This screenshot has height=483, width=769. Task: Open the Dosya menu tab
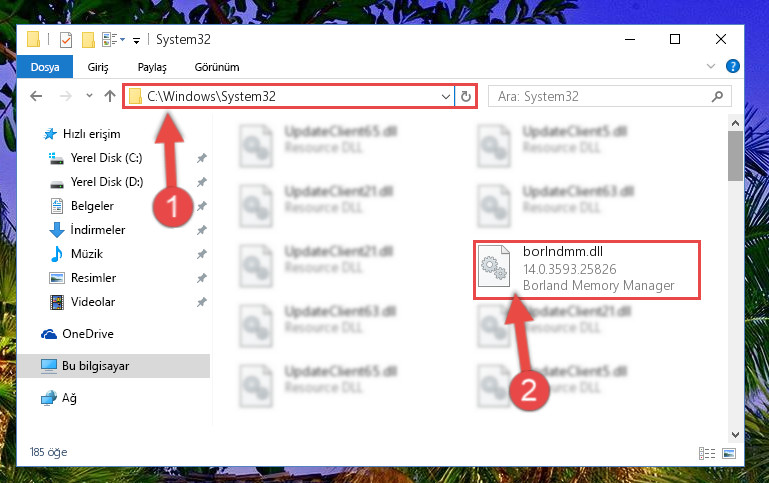tap(45, 67)
